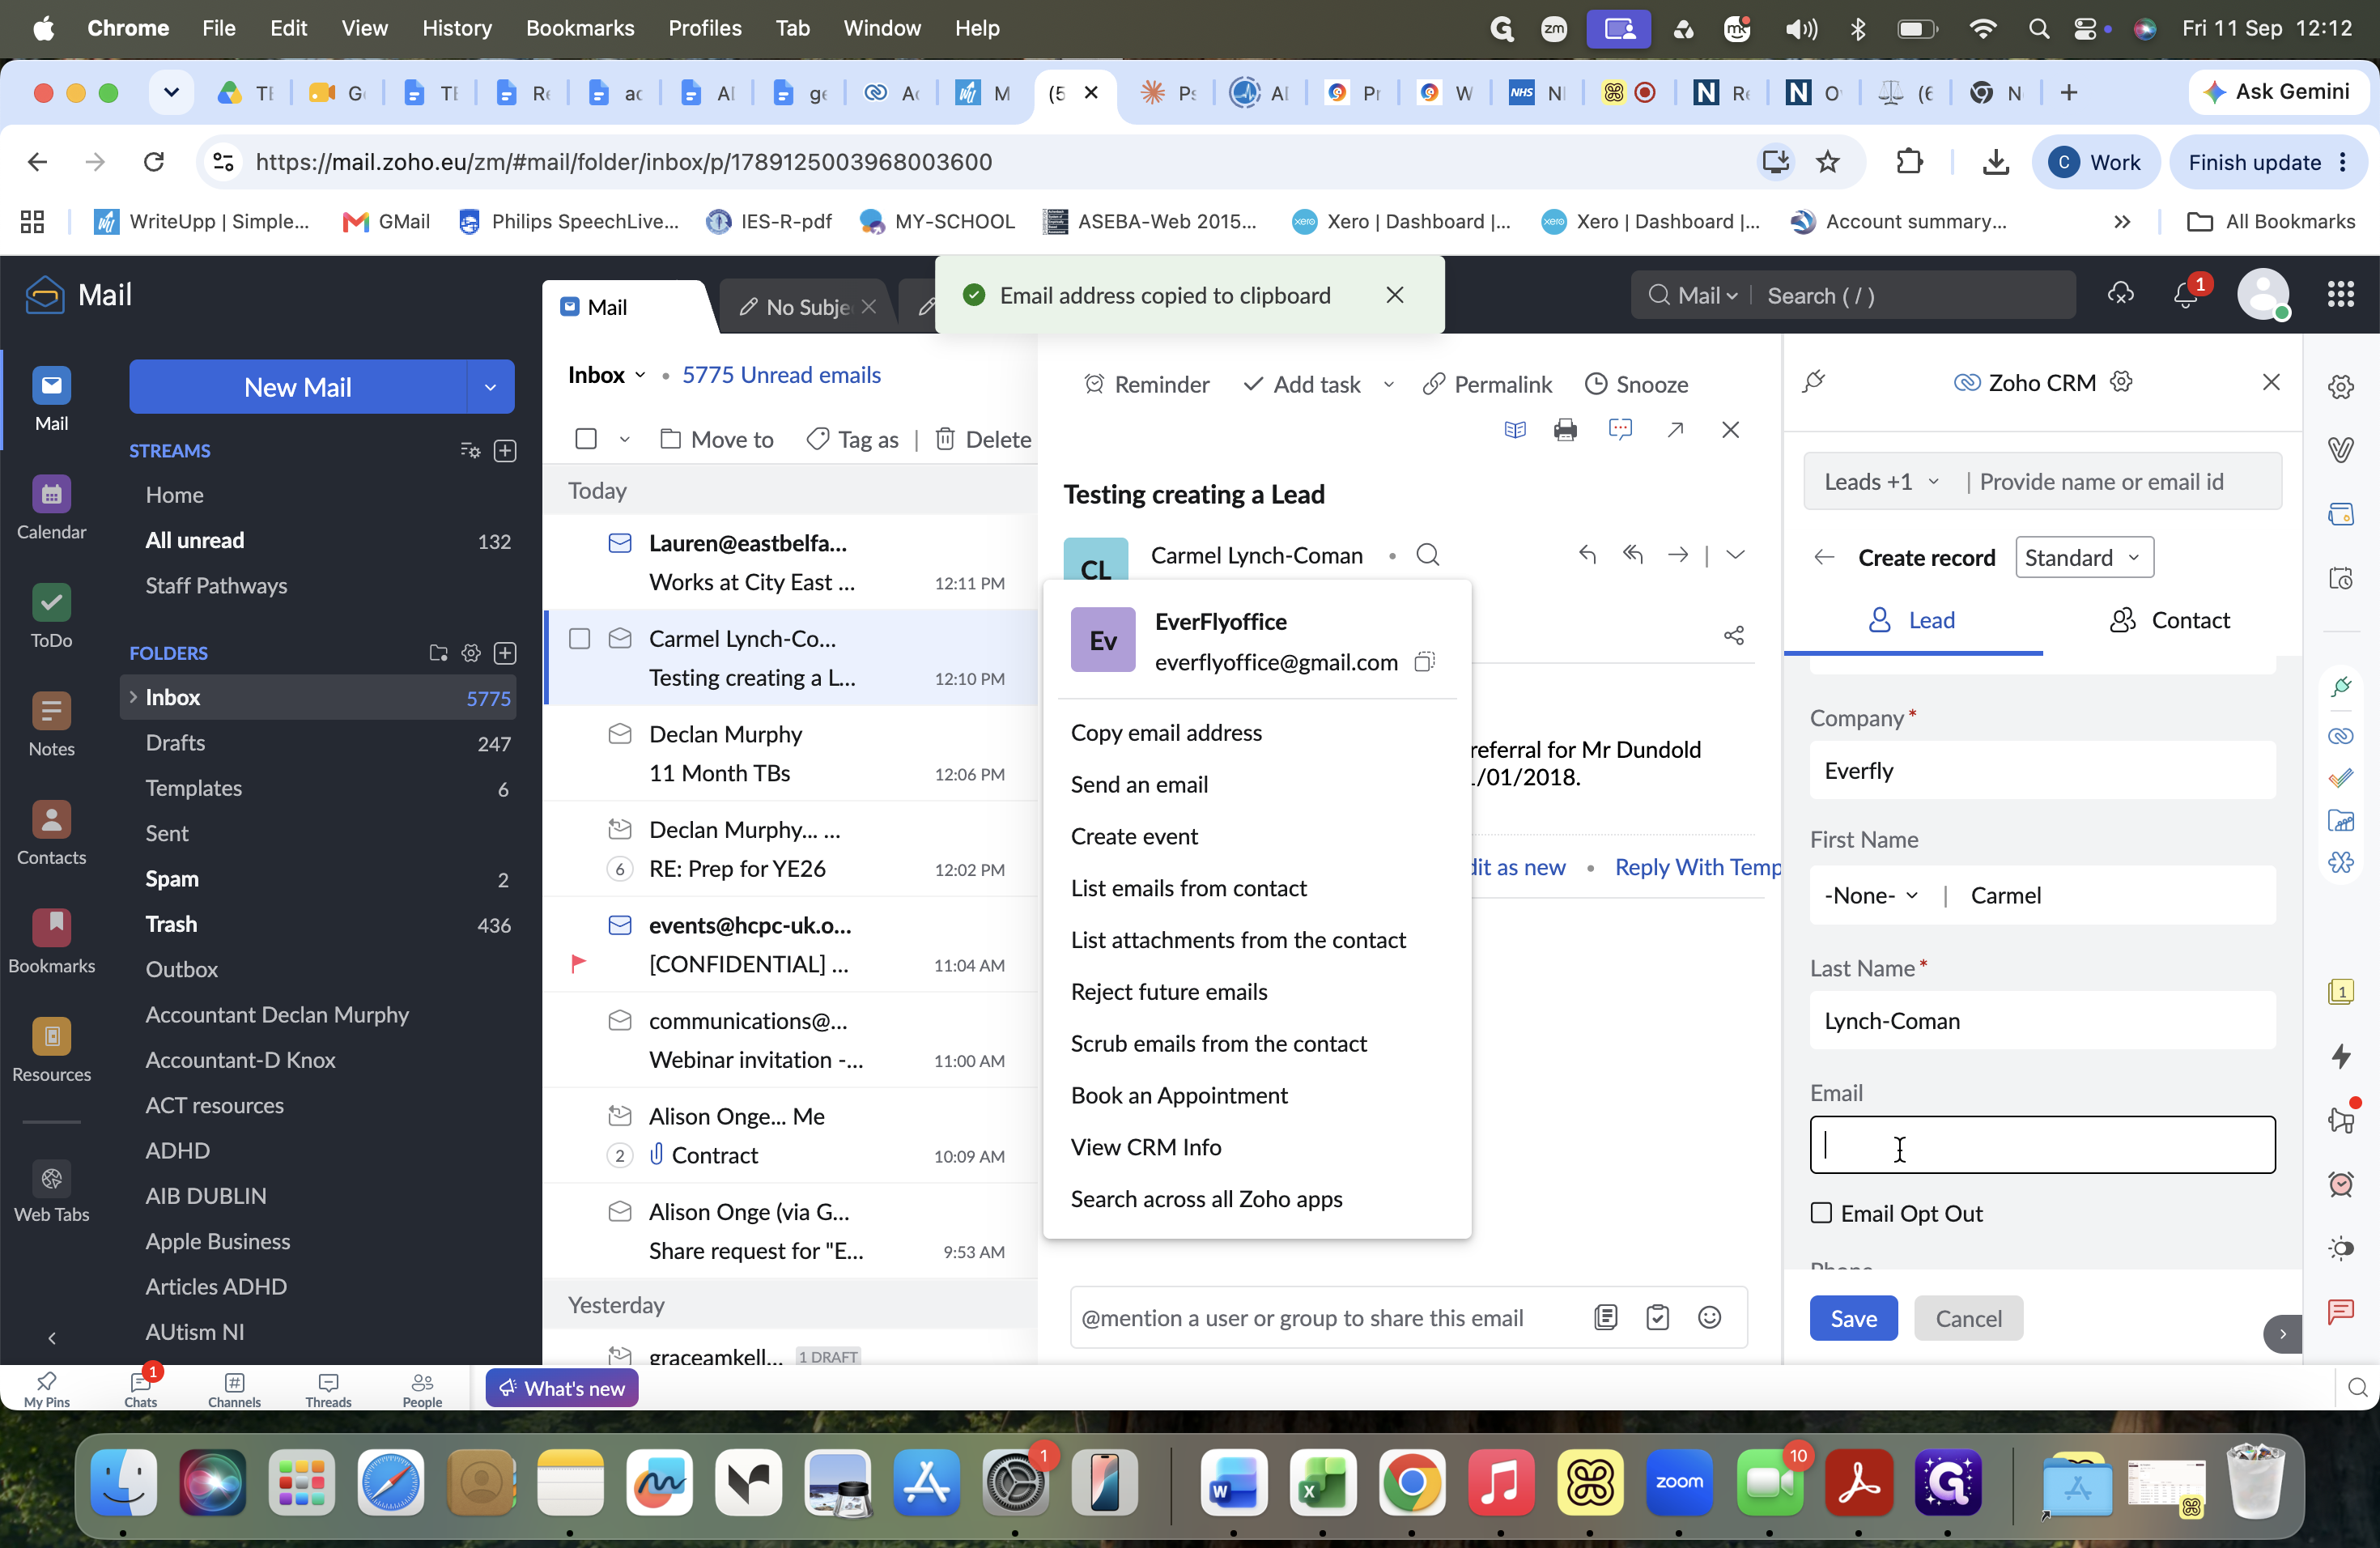This screenshot has width=2380, height=1548.
Task: Search emails from Carmel Lynch-Coman icon
Action: point(1428,555)
